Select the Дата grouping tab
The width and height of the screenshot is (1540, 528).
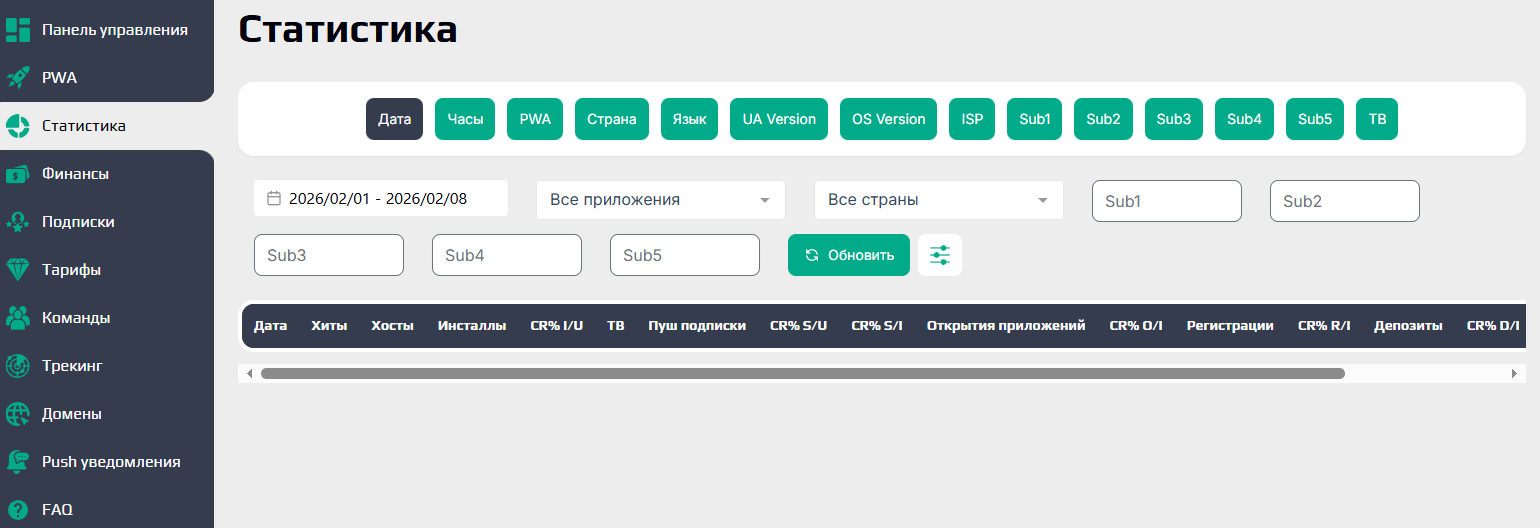click(394, 119)
